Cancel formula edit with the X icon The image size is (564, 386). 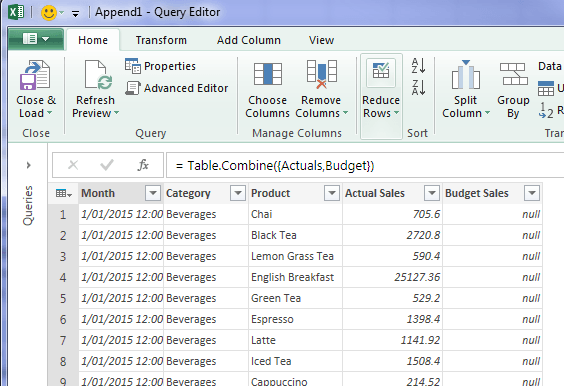point(73,165)
